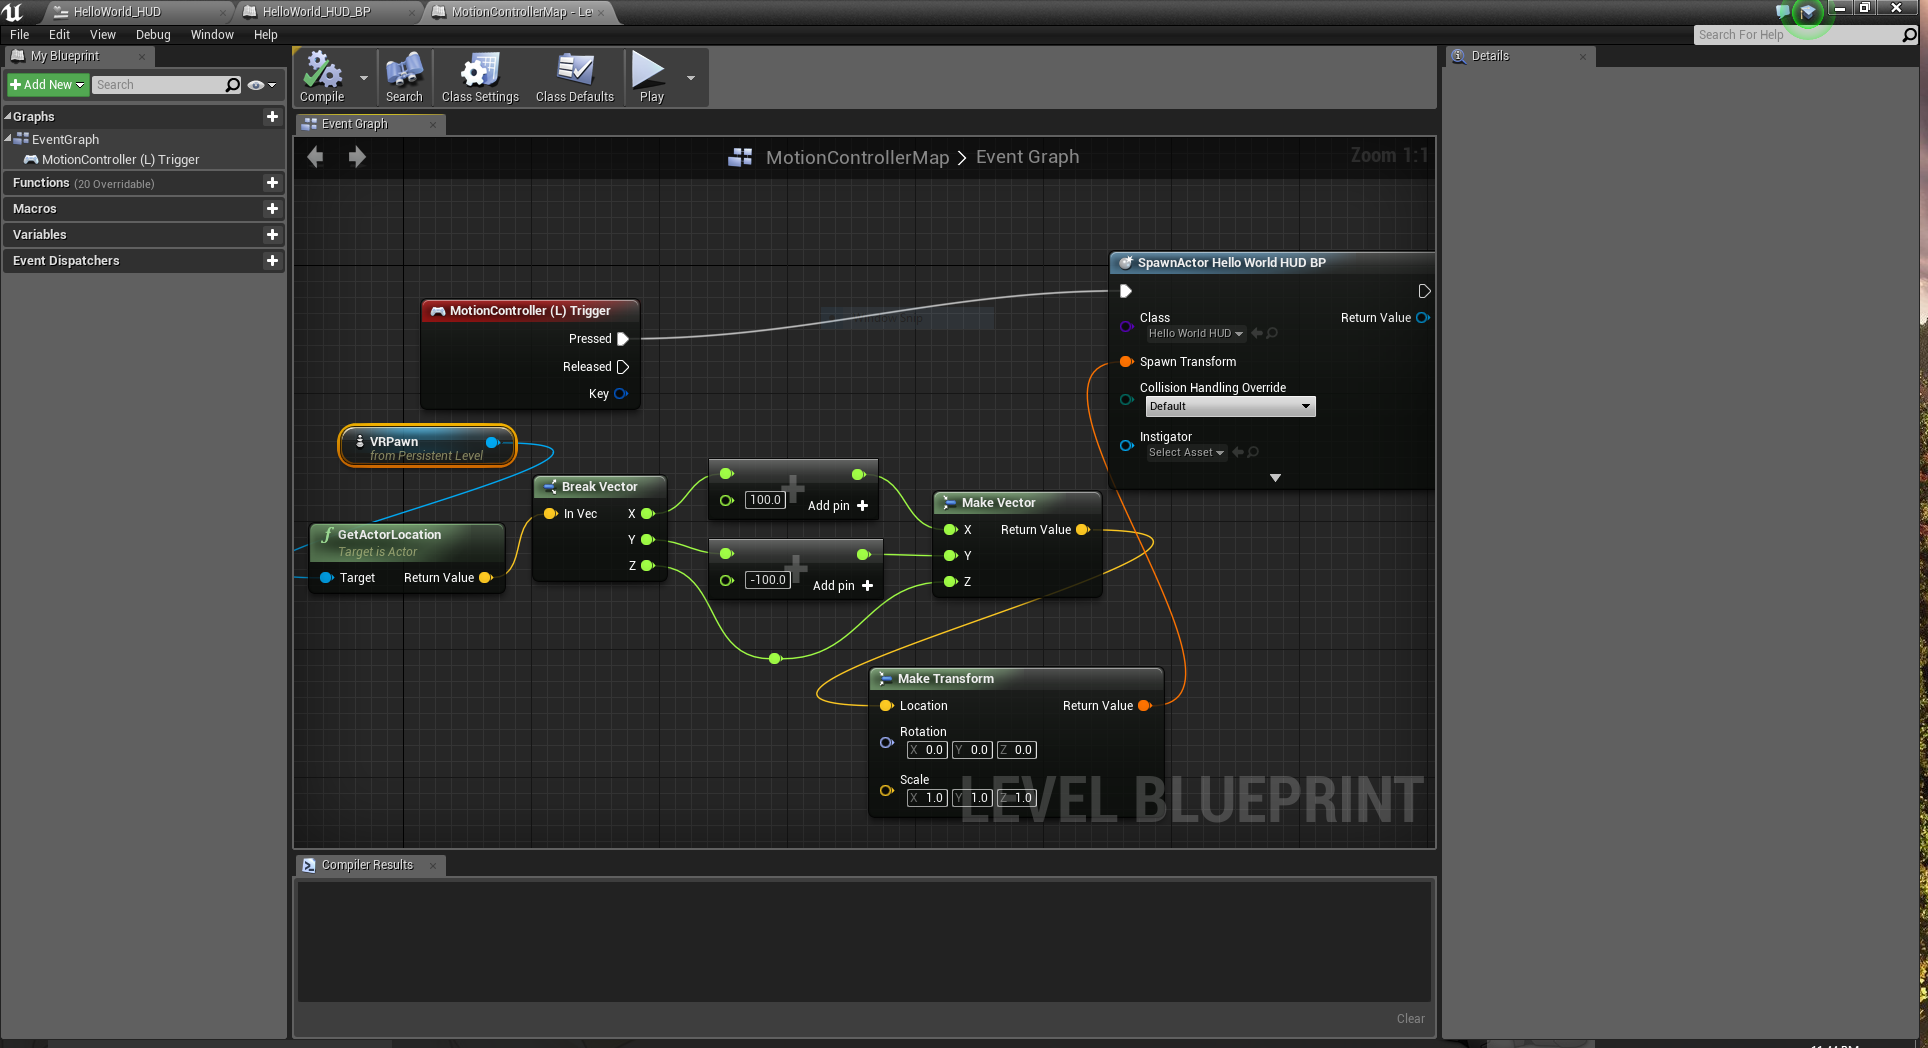Click Event Graph breadcrumb link
1928x1048 pixels.
coord(1027,157)
